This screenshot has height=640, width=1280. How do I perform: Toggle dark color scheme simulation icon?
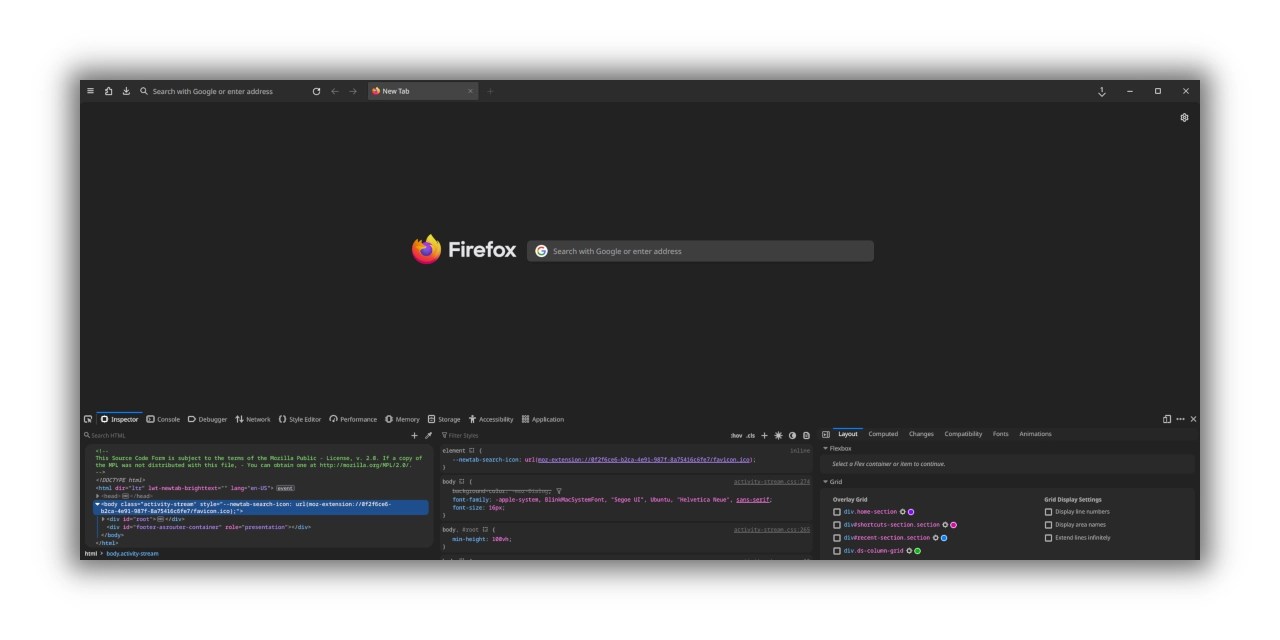pyautogui.click(x=792, y=435)
